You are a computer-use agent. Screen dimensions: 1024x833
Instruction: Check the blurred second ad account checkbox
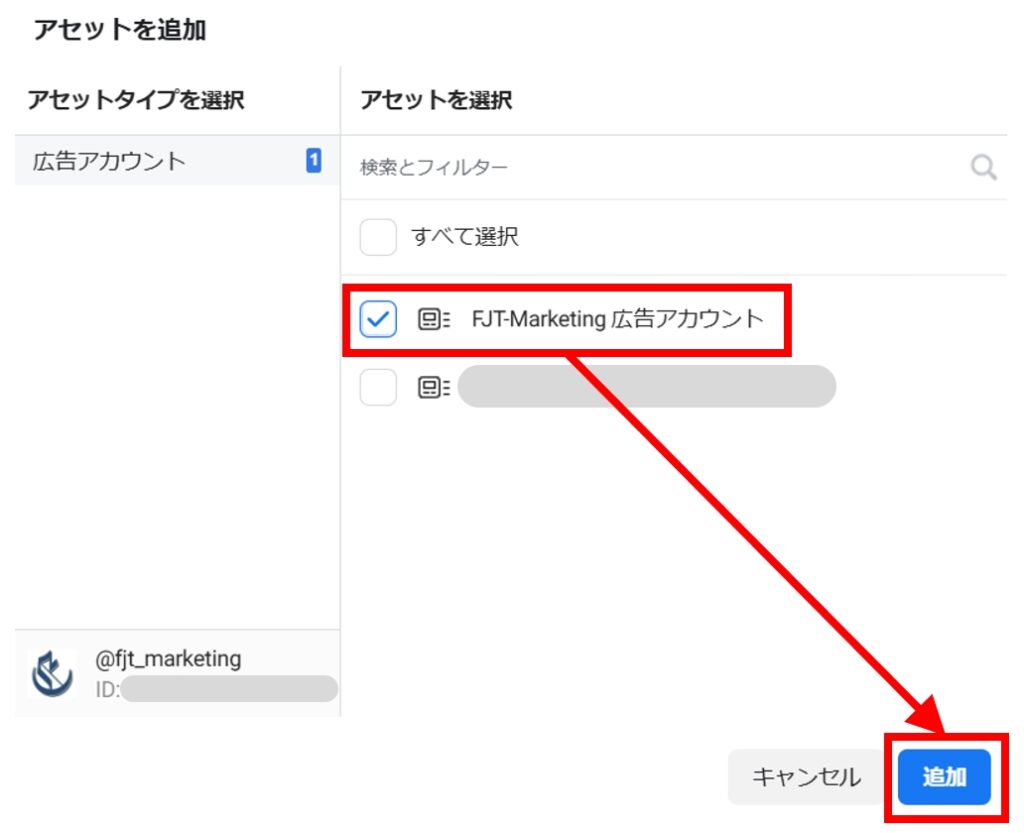(378, 387)
